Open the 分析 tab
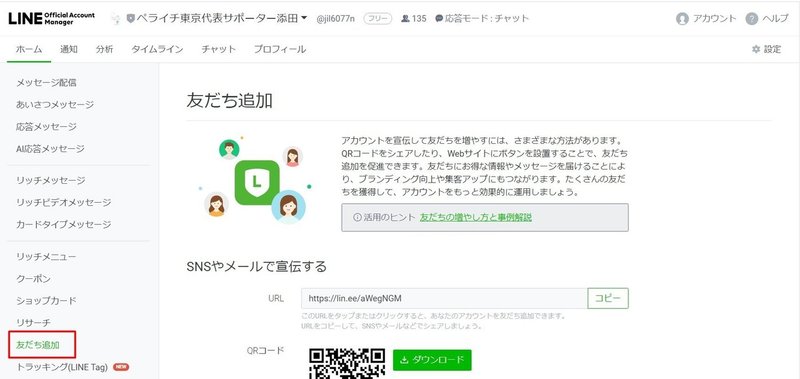Image resolution: width=800 pixels, height=379 pixels. [x=104, y=49]
